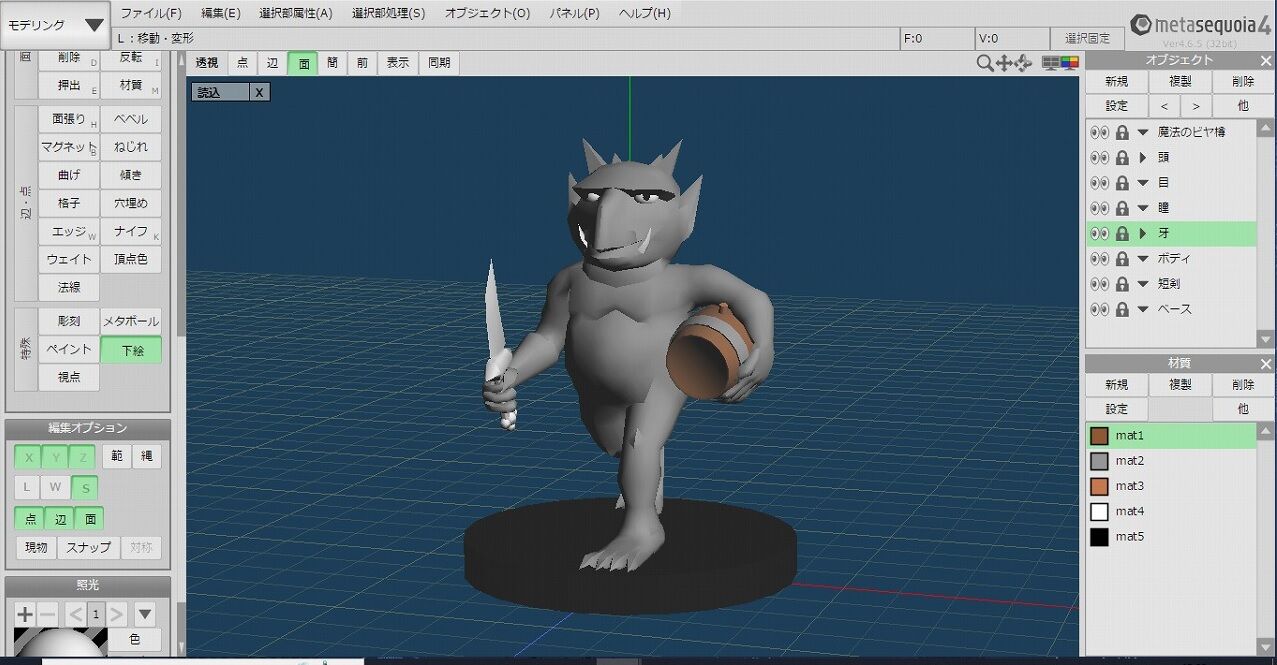Hide the 魔法のビヤ樽 object via eye icon
This screenshot has height=665, width=1277.
[1099, 132]
